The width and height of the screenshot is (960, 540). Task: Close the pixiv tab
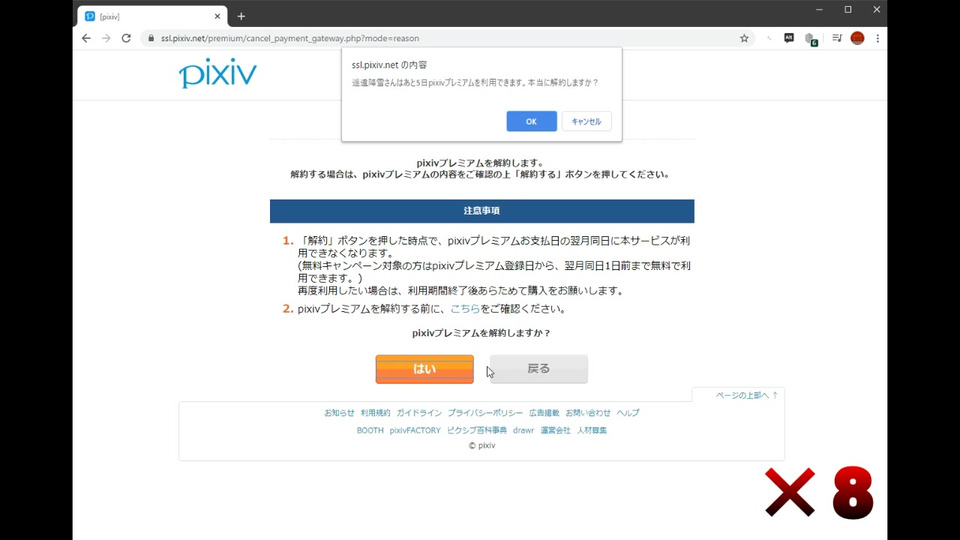point(217,17)
